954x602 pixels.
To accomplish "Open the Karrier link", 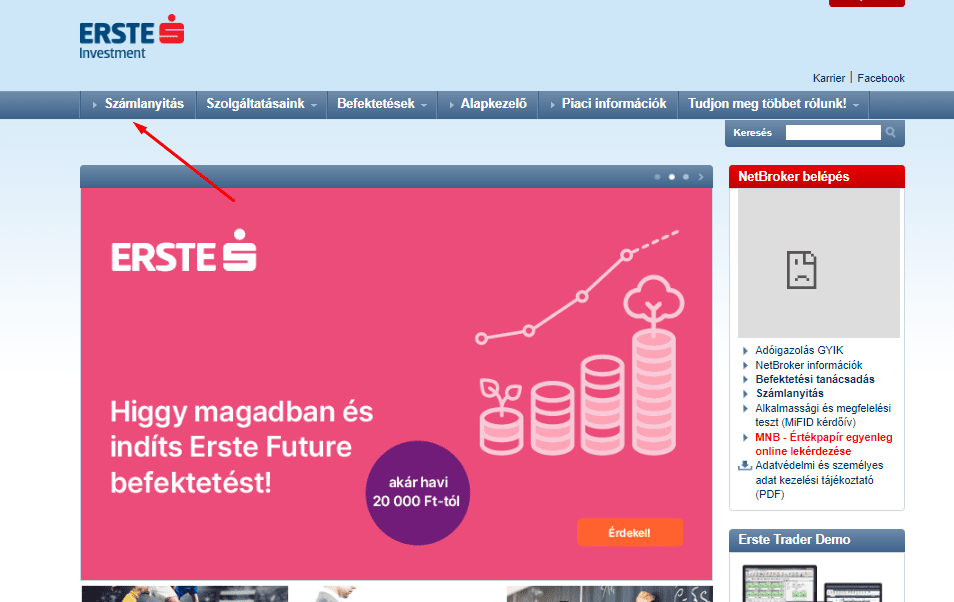I will [x=829, y=78].
